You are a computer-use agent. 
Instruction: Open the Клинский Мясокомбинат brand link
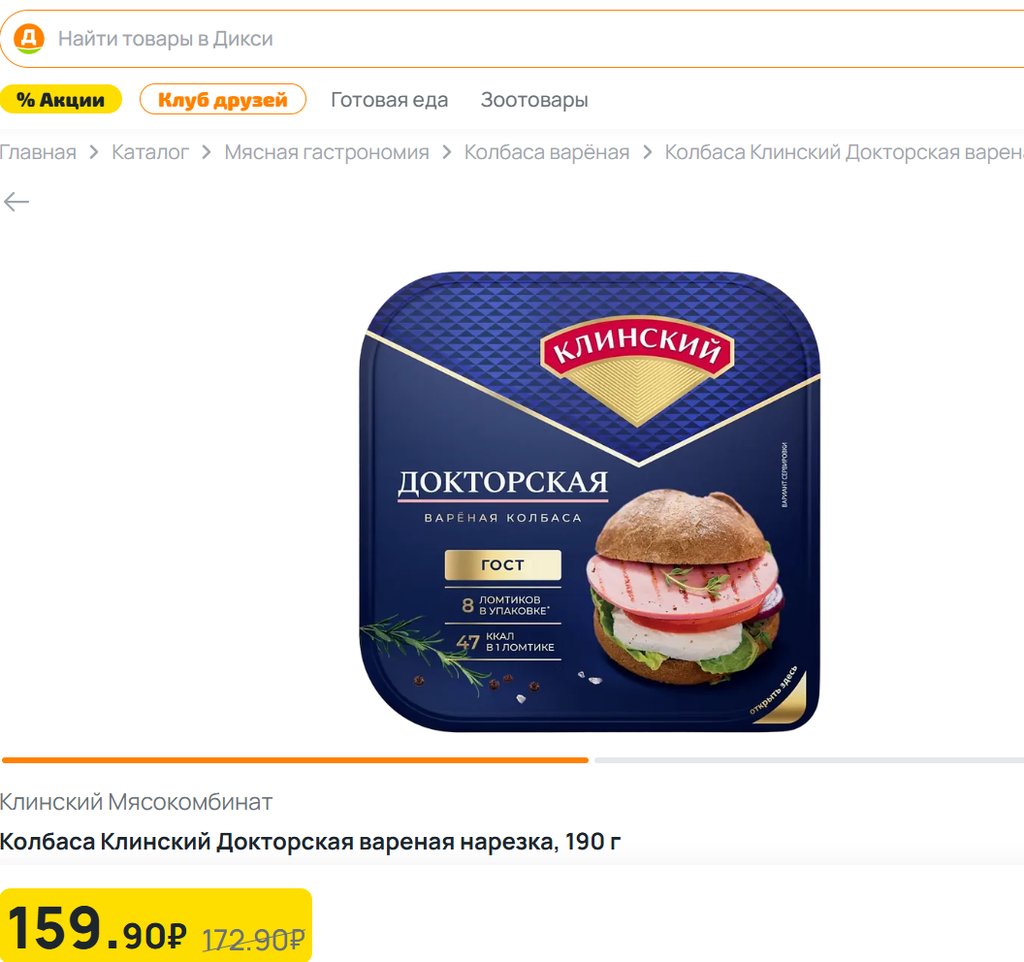pos(136,801)
